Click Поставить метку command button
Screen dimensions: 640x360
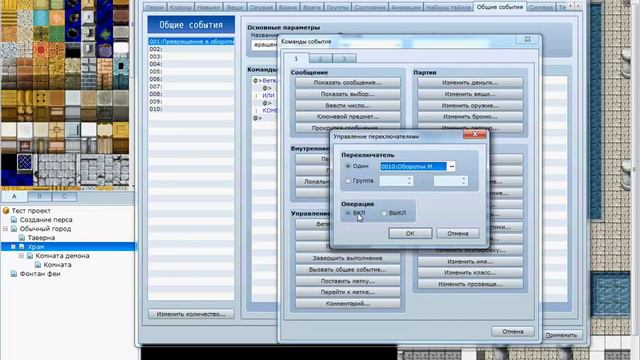tap(347, 281)
